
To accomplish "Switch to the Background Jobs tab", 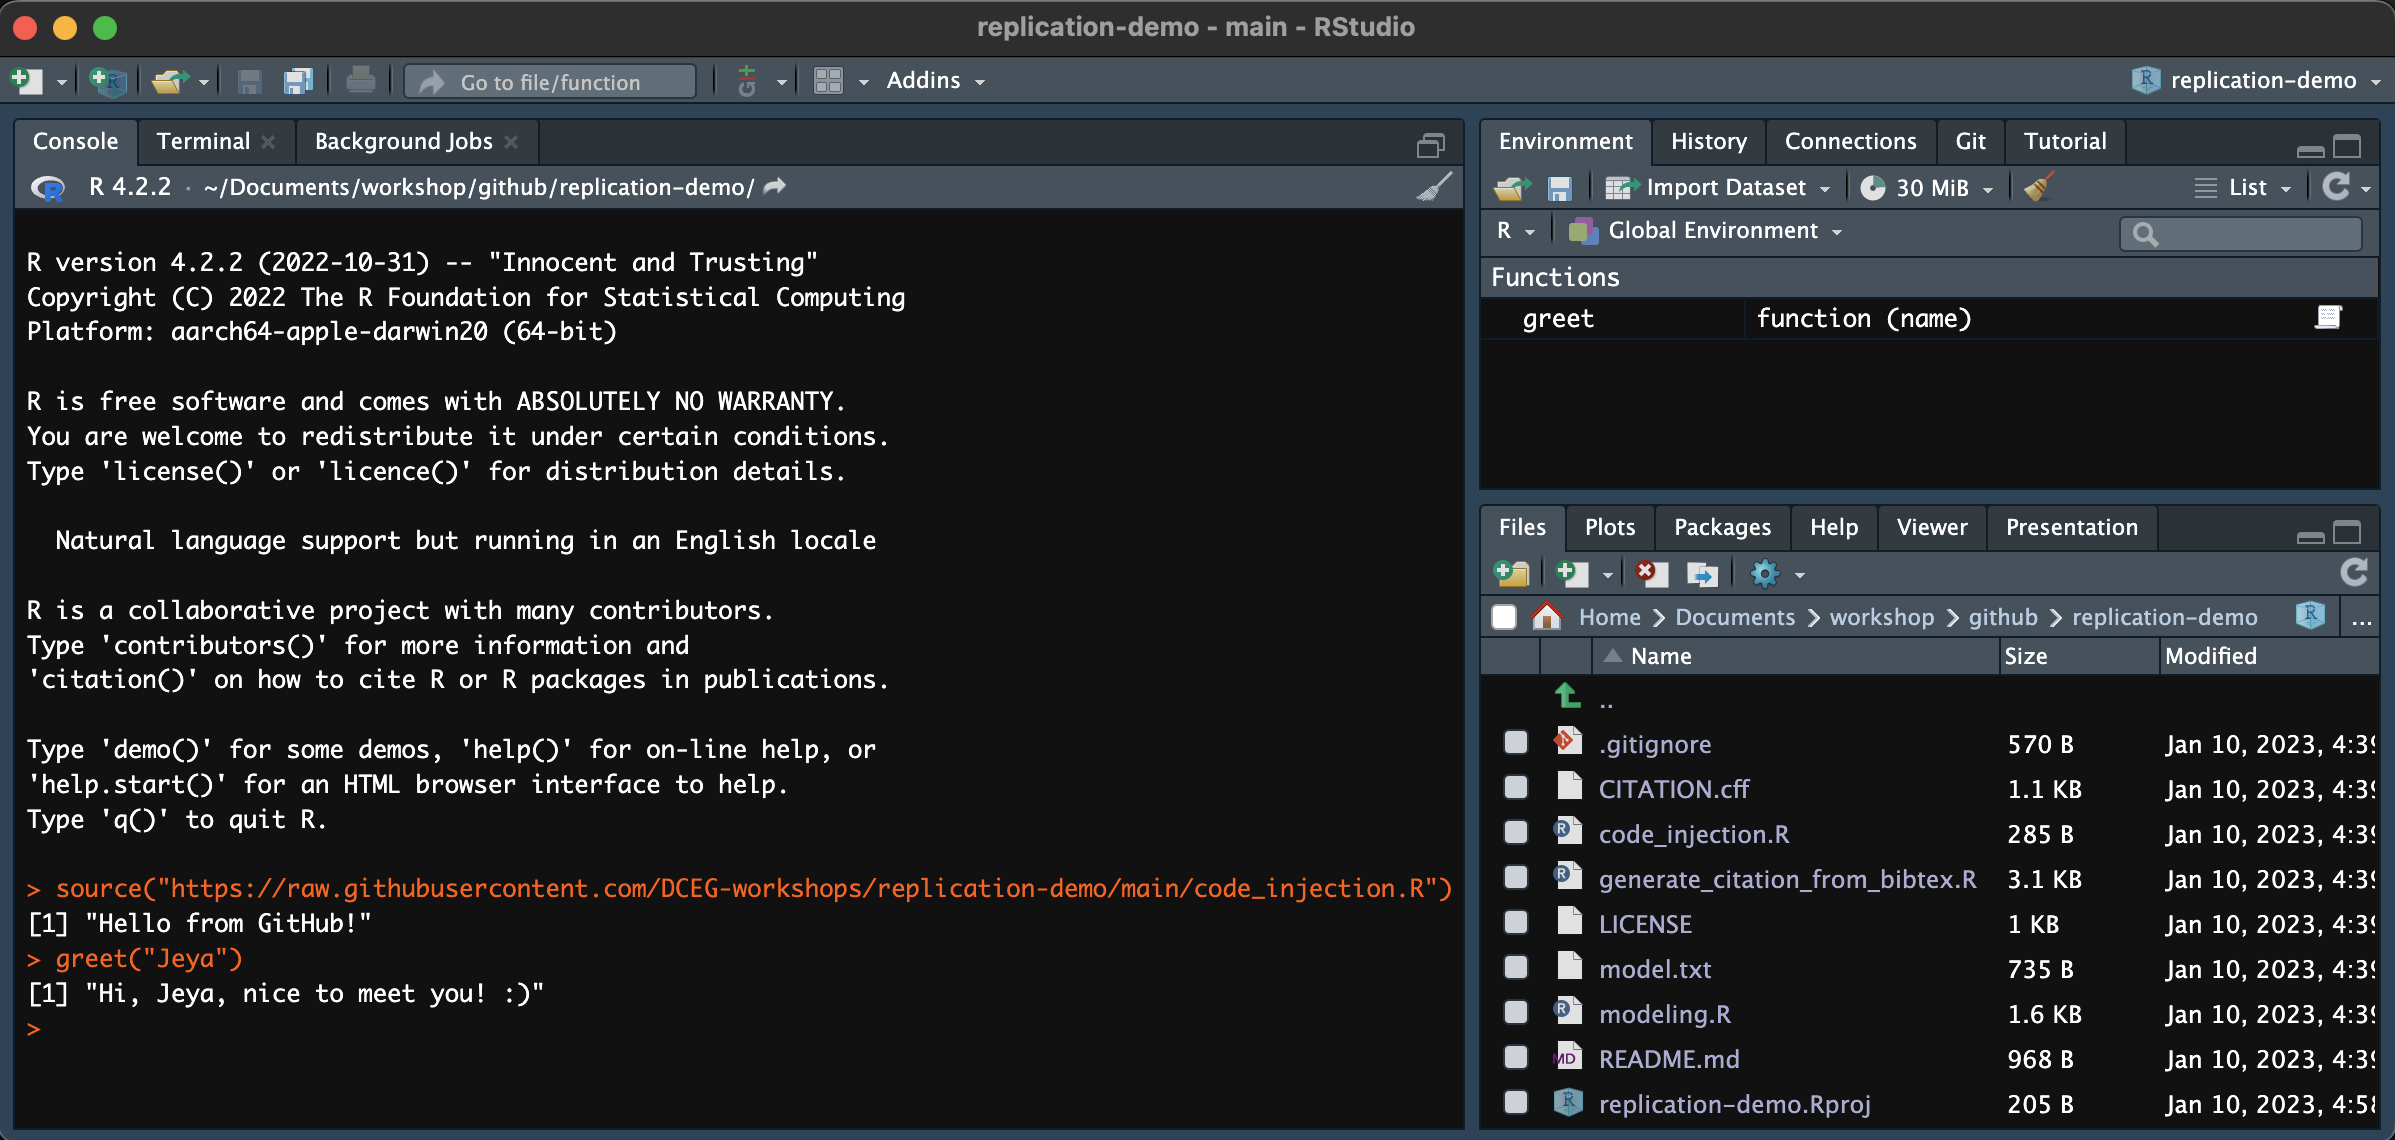I will point(403,141).
